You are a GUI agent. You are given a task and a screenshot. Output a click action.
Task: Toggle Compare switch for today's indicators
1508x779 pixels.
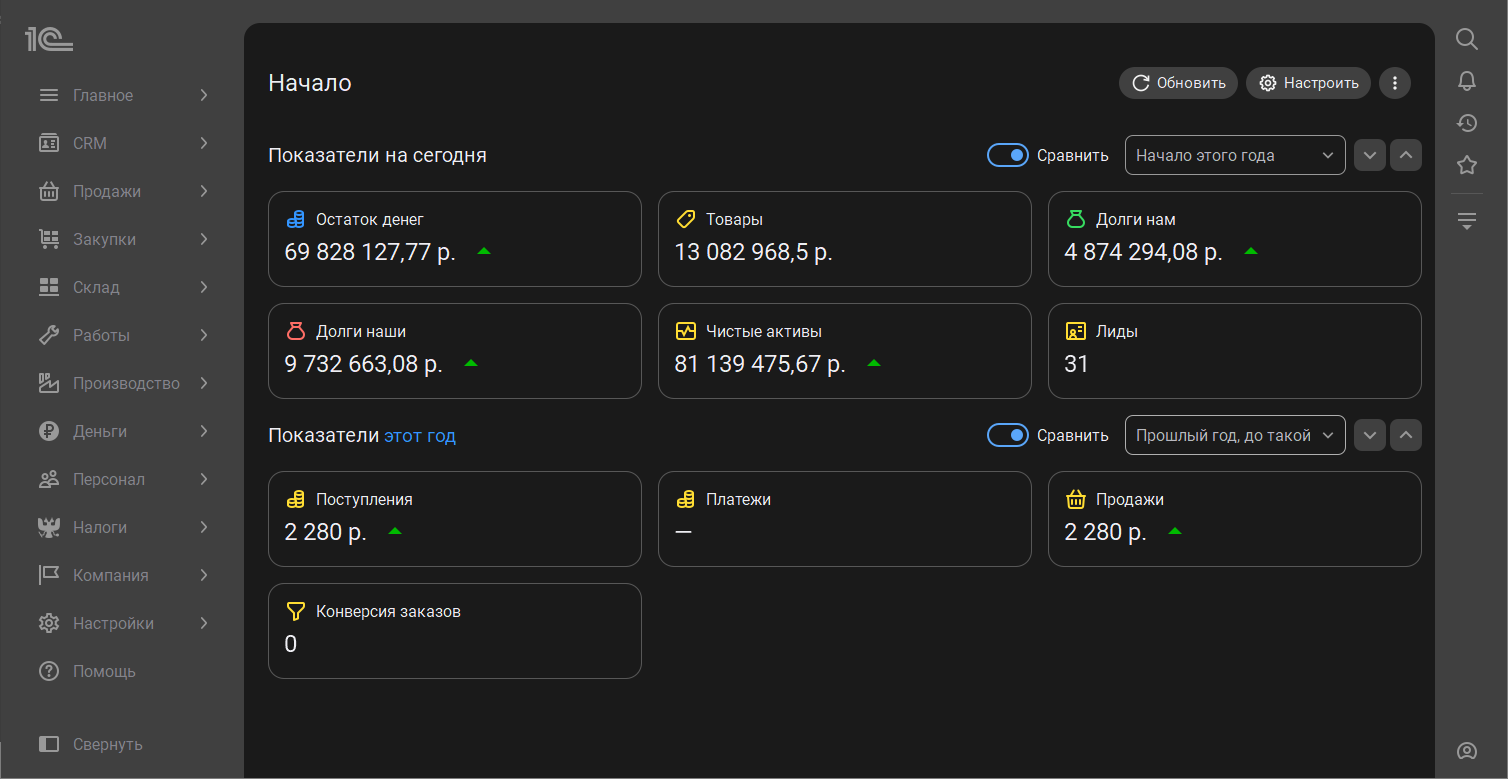(x=1007, y=155)
